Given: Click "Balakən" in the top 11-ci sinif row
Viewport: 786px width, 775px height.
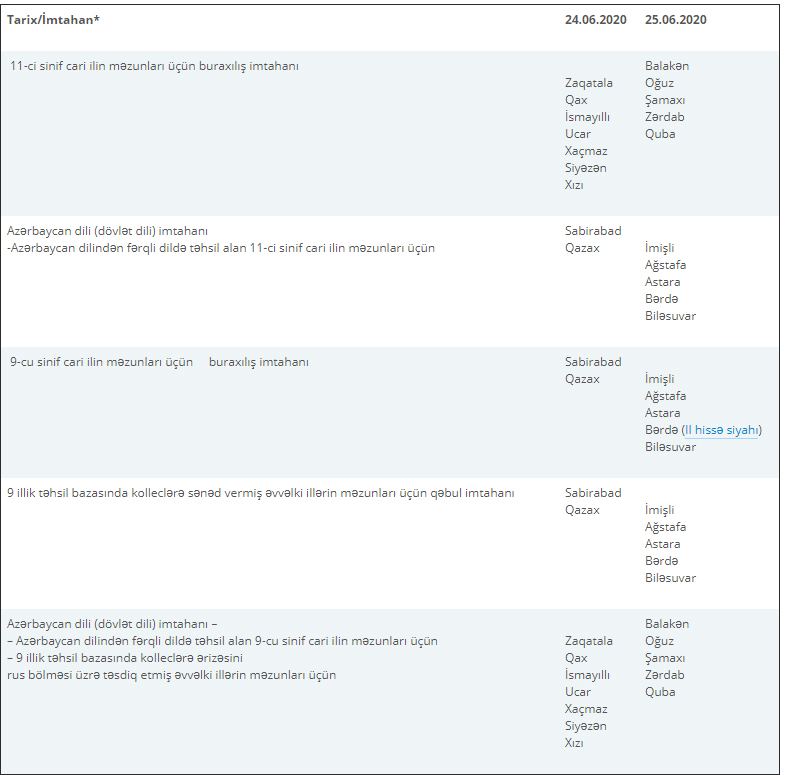Looking at the screenshot, I should coord(667,66).
